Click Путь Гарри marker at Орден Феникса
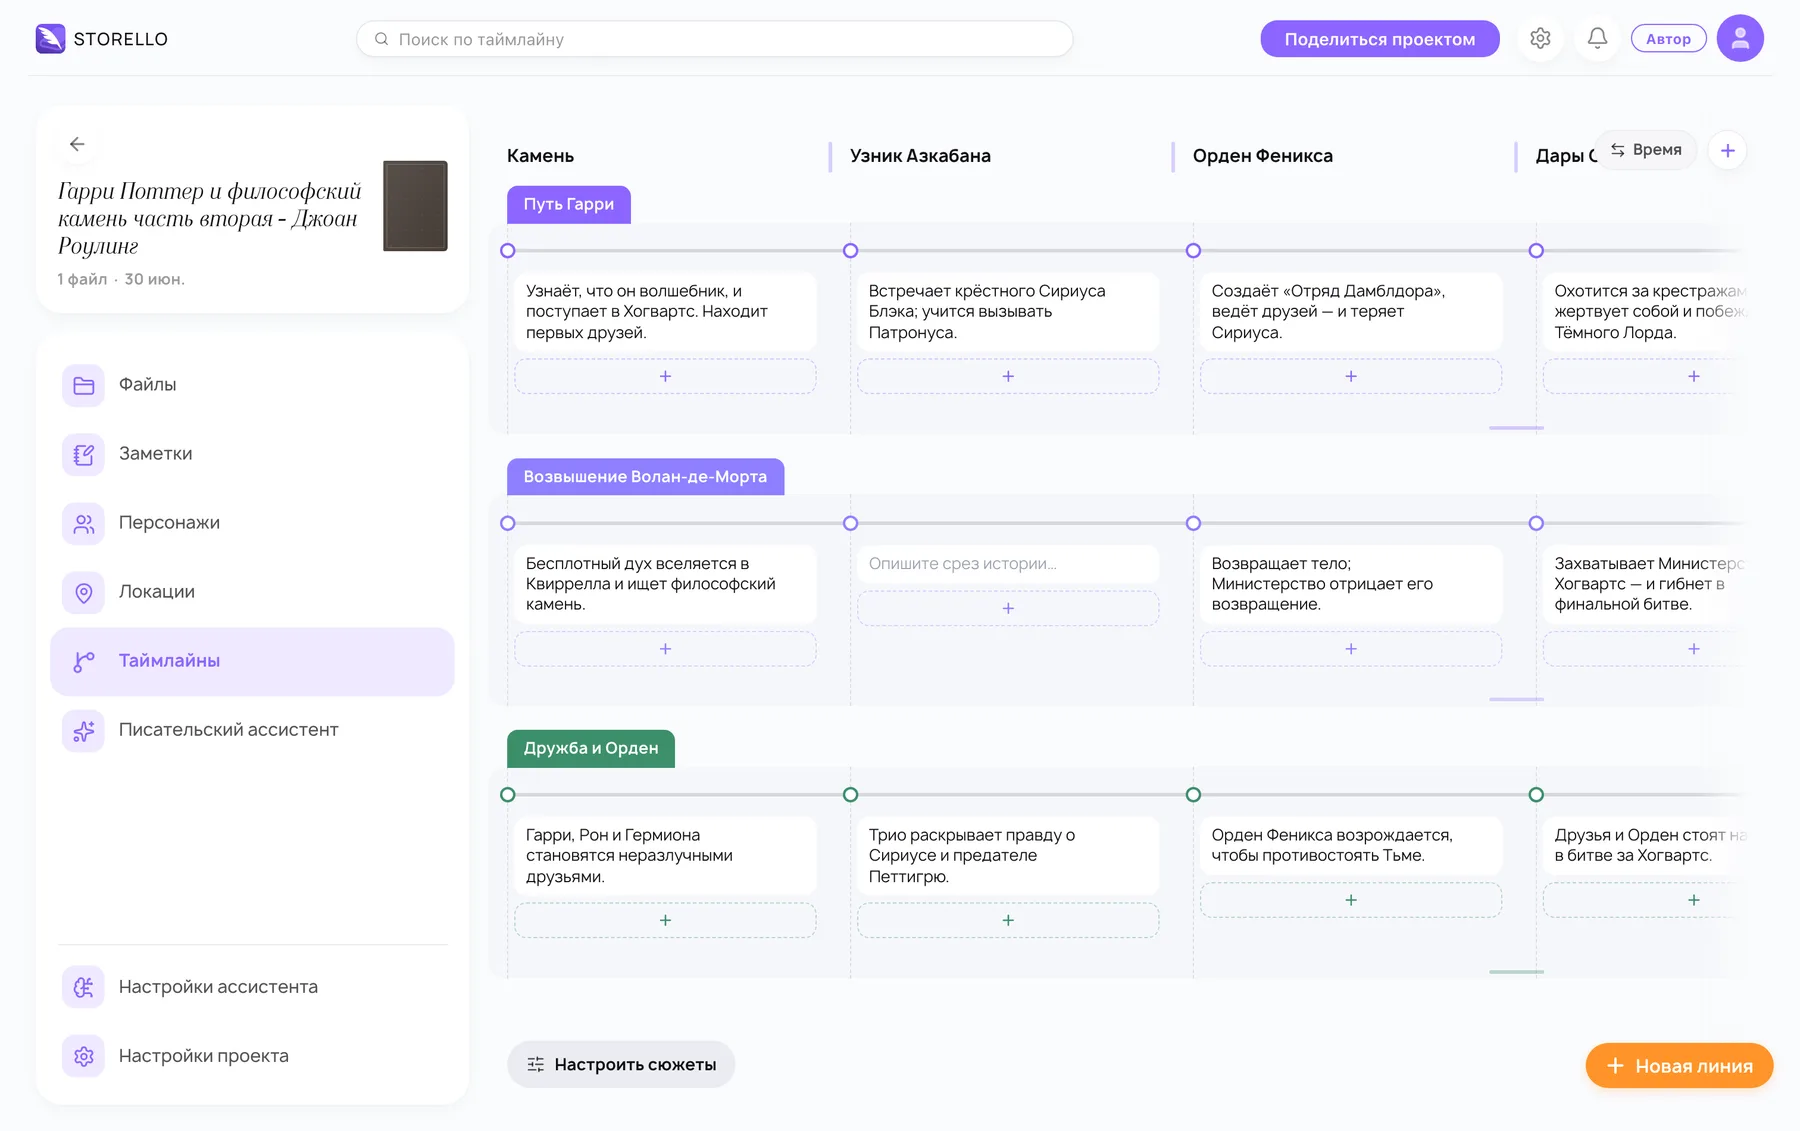 click(x=1193, y=251)
